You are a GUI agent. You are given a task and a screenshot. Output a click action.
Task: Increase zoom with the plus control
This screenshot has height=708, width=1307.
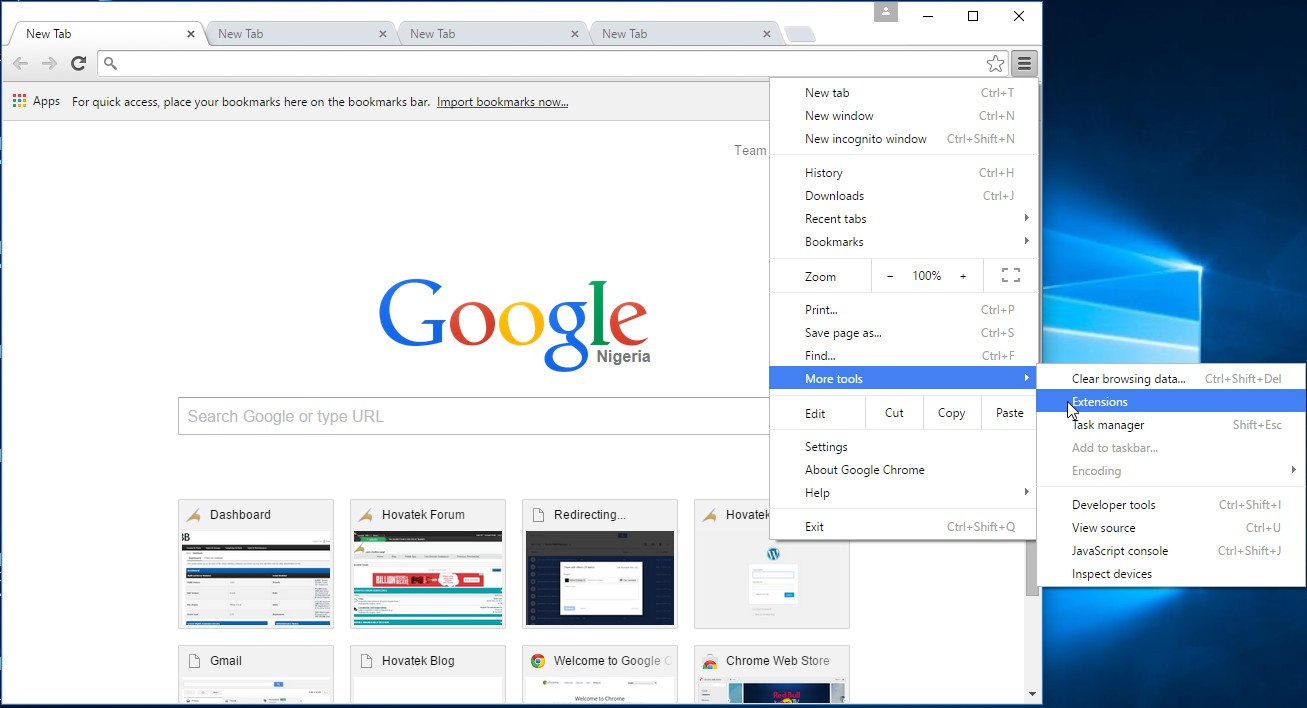tap(963, 275)
